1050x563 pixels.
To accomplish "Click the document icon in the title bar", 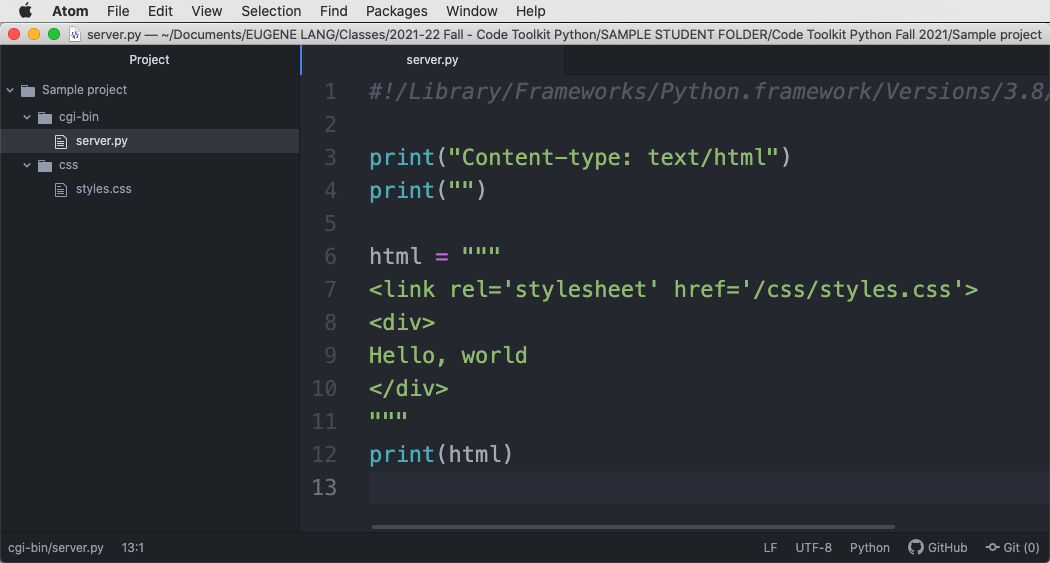I will 75,34.
